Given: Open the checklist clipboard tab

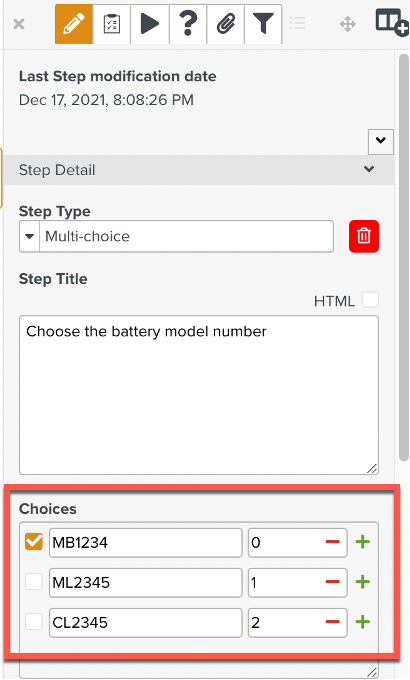Looking at the screenshot, I should [112, 24].
